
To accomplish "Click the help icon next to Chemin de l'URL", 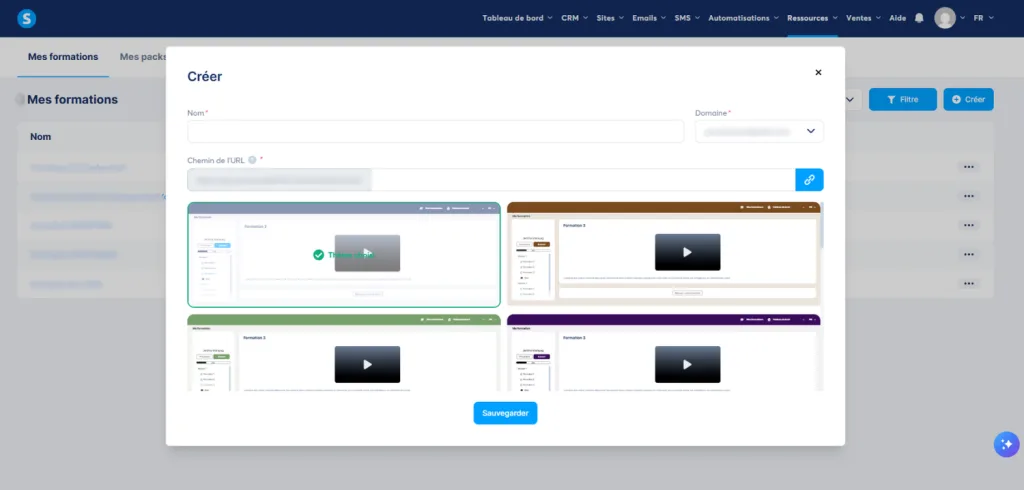I will 252,160.
